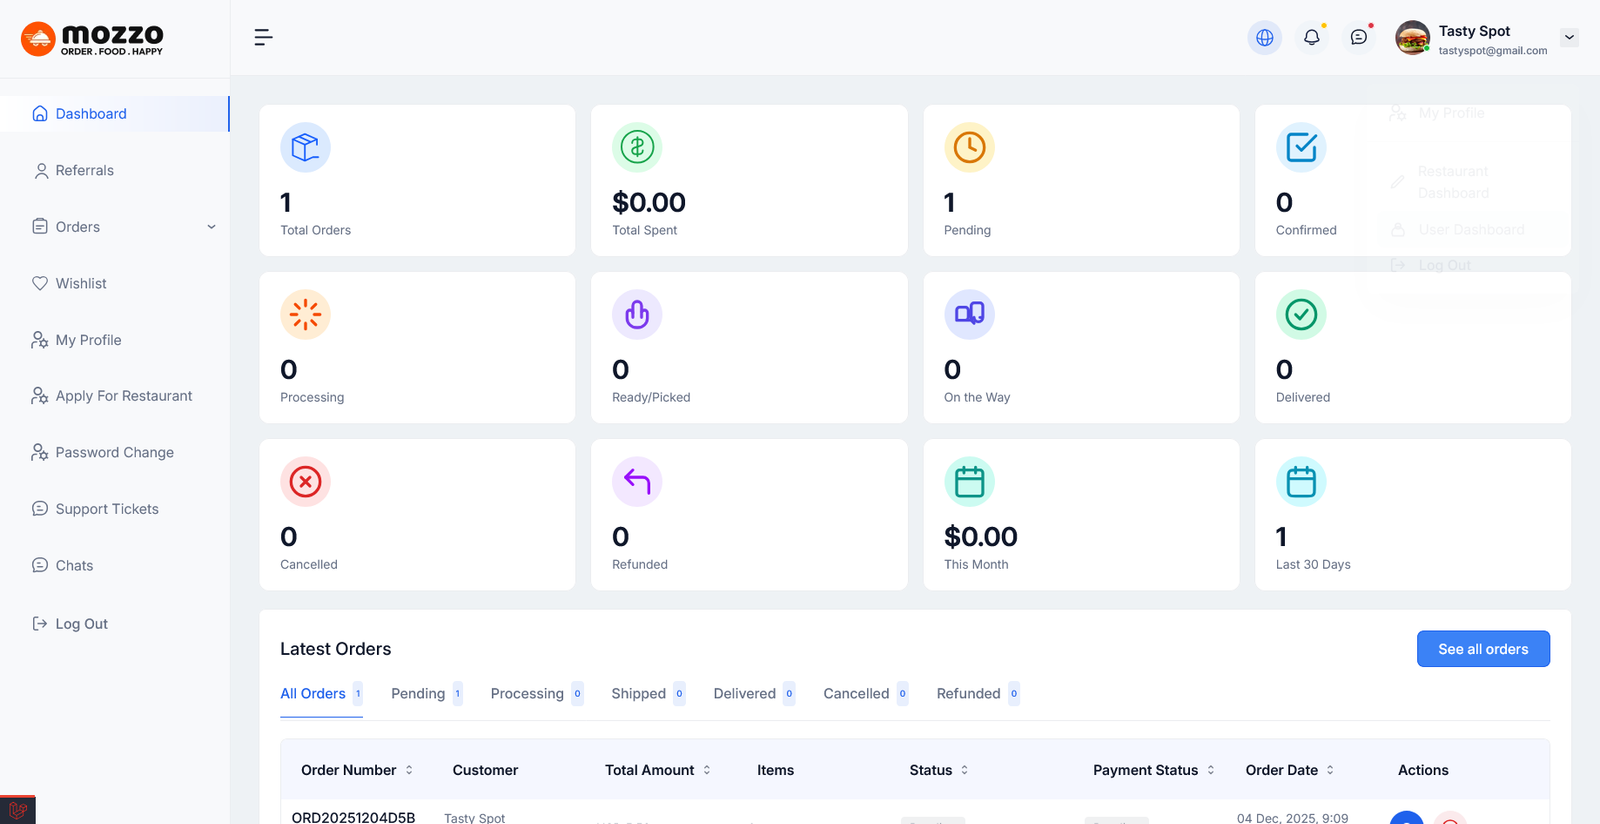Open Referrals in the sidebar
Screen dimensions: 1600x824
tap(84, 171)
